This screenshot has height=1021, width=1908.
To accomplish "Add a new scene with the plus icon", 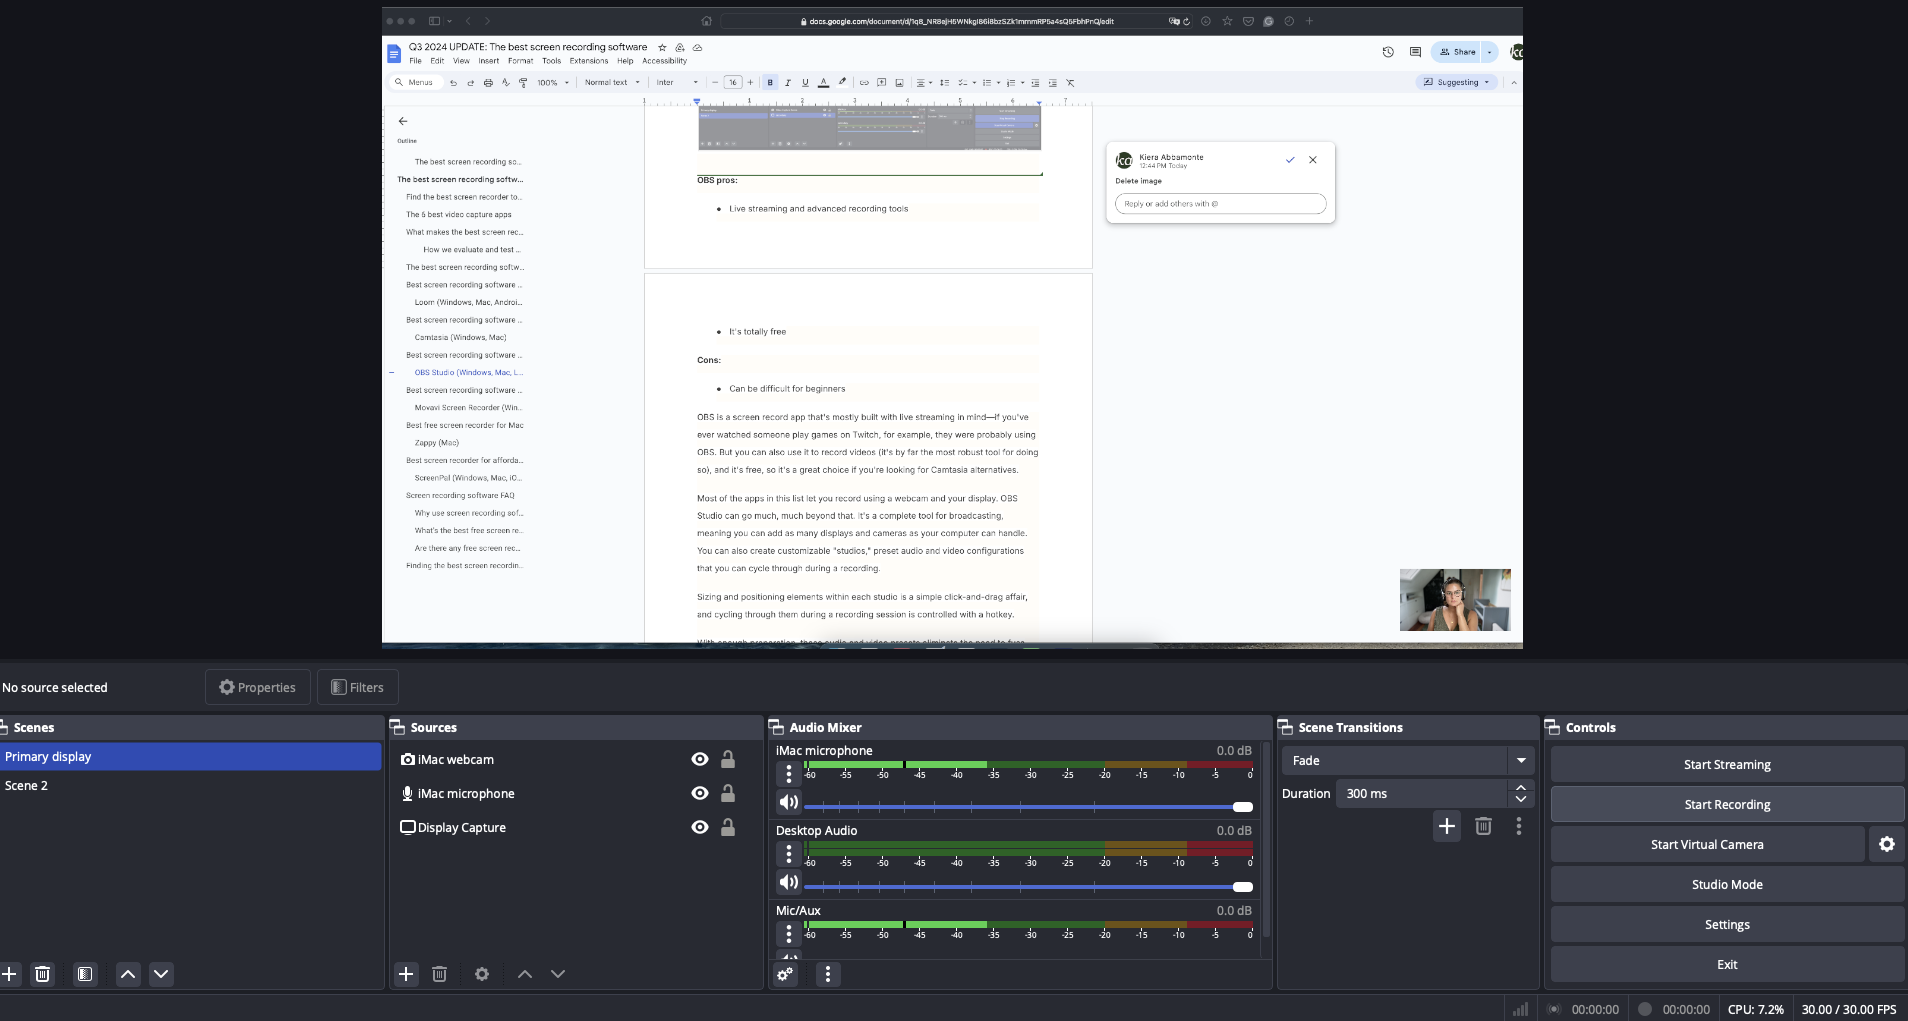I will coord(9,974).
